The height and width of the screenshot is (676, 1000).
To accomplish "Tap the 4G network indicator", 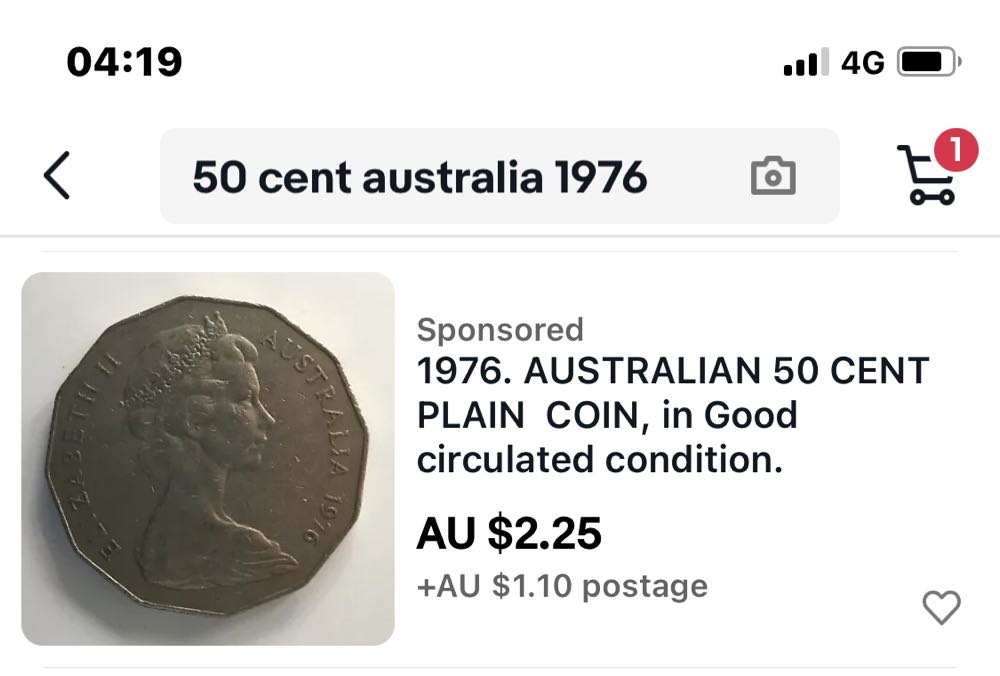I will tap(862, 61).
